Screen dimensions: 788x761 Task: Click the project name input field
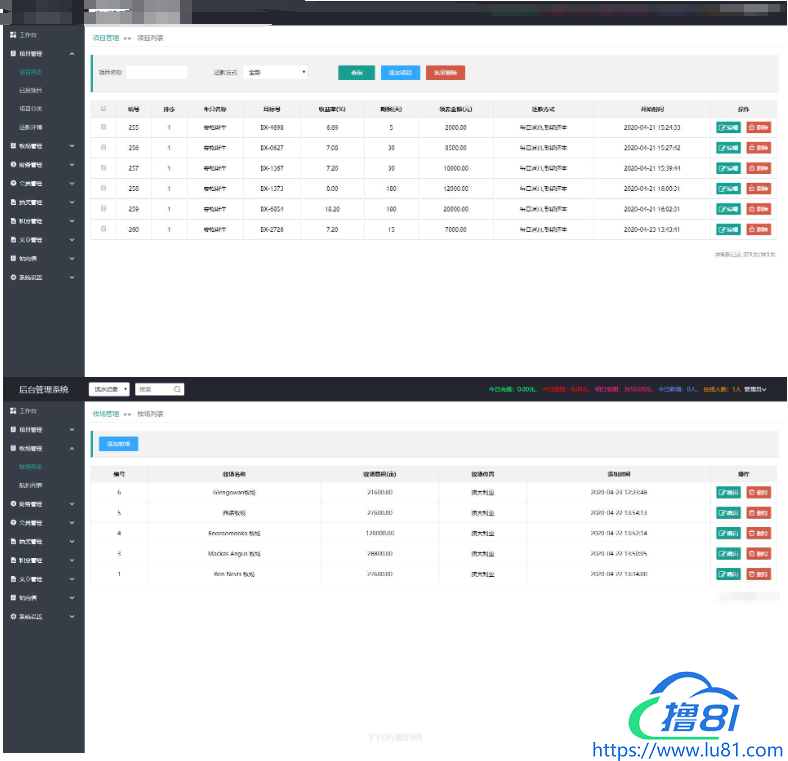coord(157,72)
